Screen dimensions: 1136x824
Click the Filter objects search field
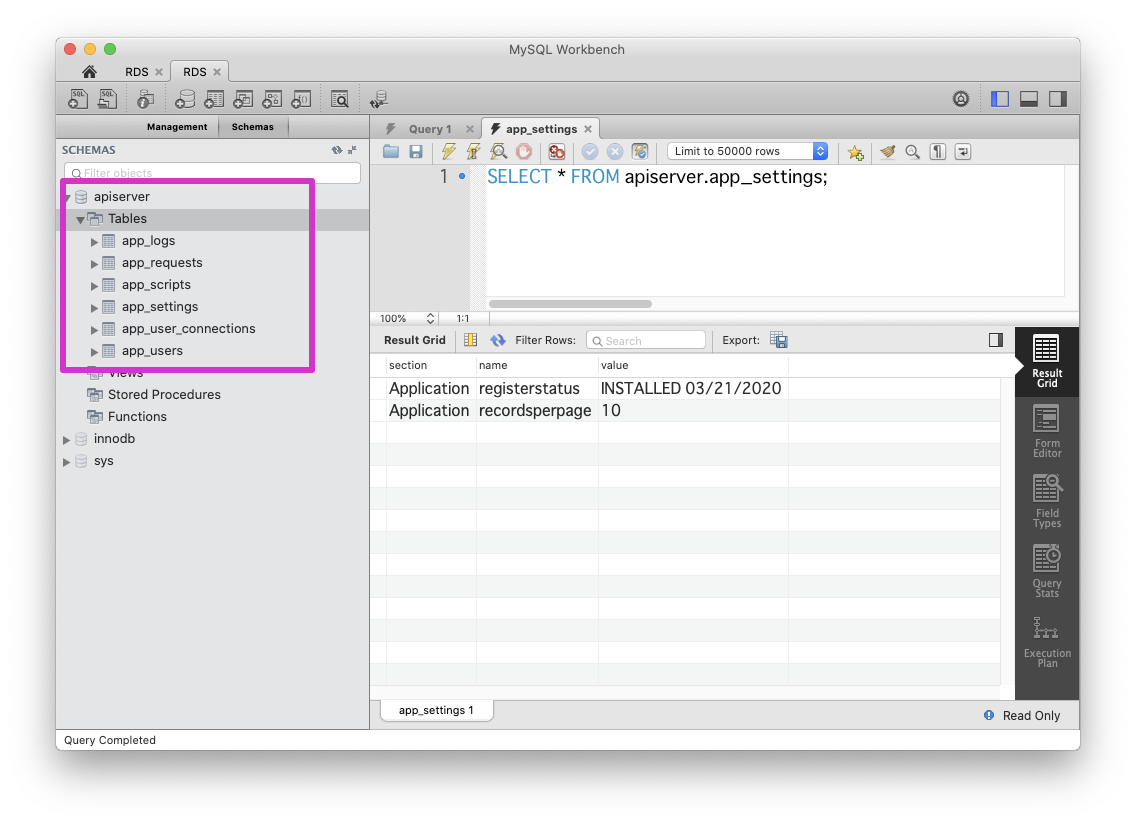tap(212, 173)
